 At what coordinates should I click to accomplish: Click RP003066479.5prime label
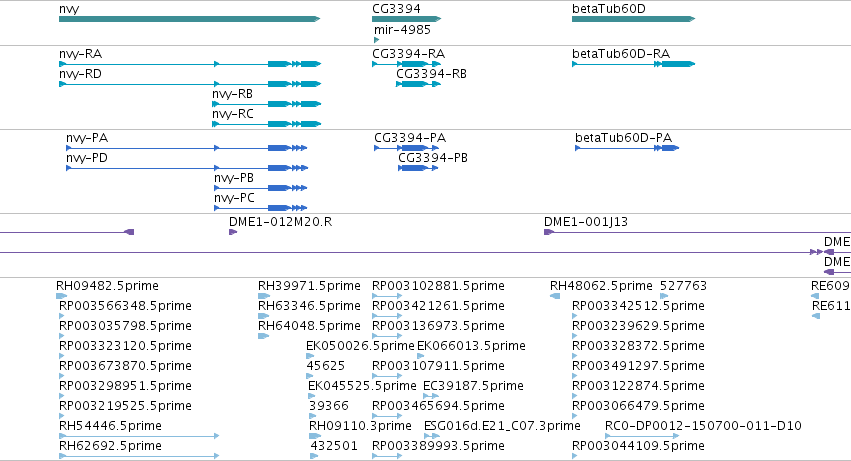pos(639,406)
